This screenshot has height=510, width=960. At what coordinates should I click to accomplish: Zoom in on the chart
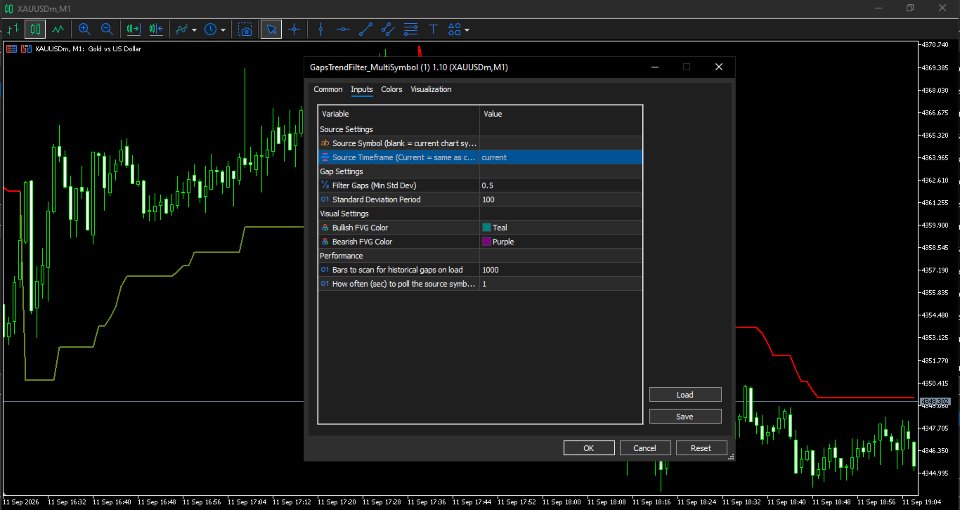84,29
